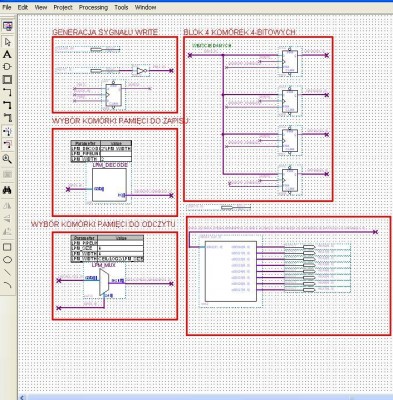Select the parameter table above LPM_DECODE
Image resolution: width=393 pixels, height=400 pixels.
click(x=101, y=151)
